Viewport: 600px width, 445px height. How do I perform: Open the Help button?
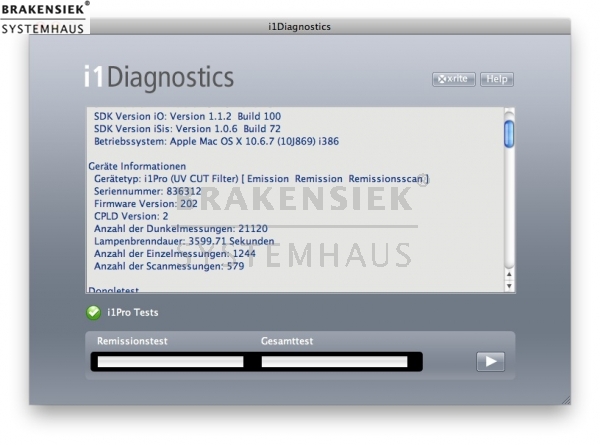click(497, 79)
